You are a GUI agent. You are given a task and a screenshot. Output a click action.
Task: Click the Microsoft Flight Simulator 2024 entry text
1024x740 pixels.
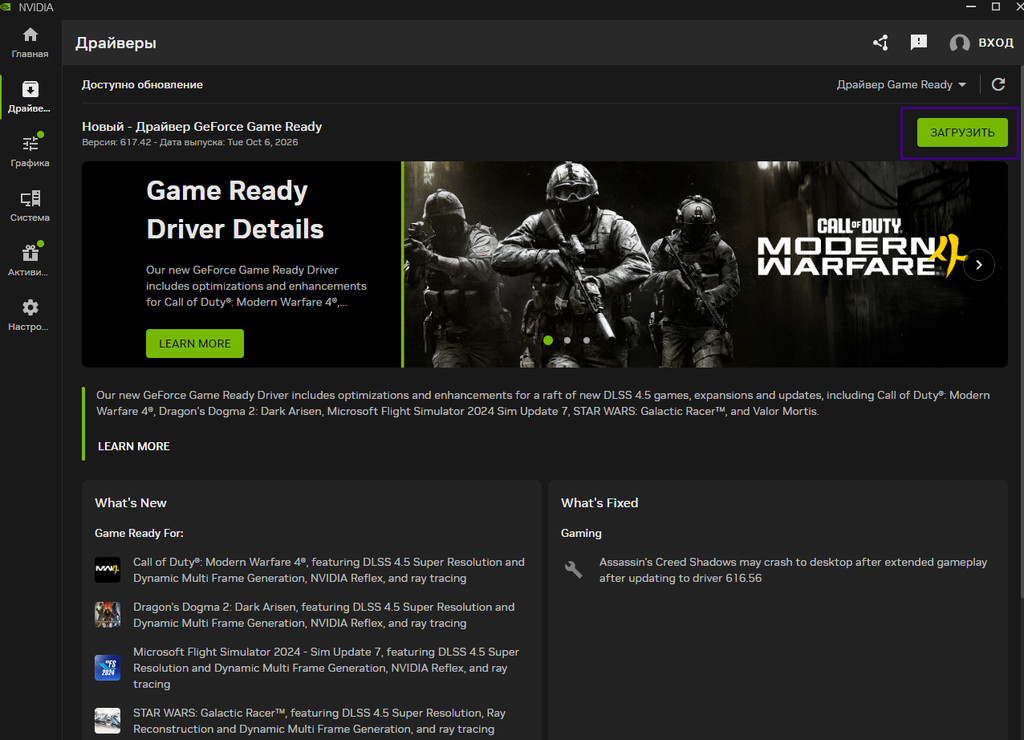326,668
